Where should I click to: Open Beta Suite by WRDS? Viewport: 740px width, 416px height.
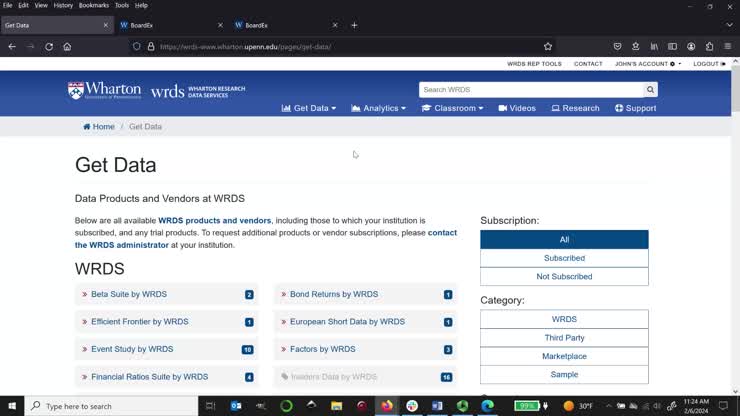pos(129,294)
